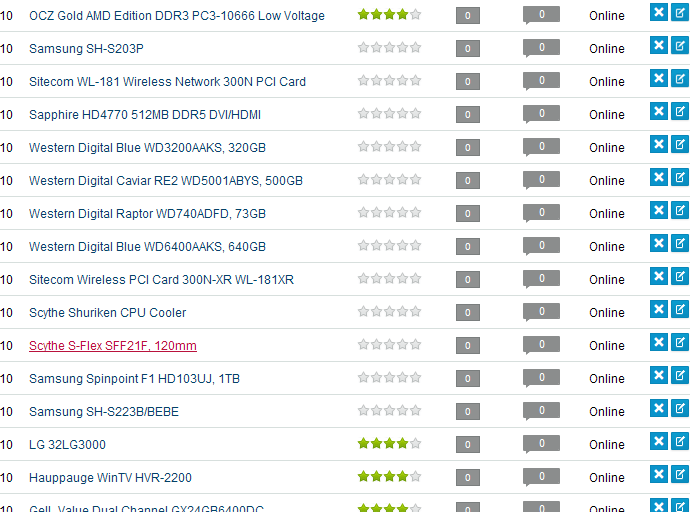The image size is (693, 512).
Task: Delete the OCZ Gold AMD Edition row
Action: [x=659, y=12]
